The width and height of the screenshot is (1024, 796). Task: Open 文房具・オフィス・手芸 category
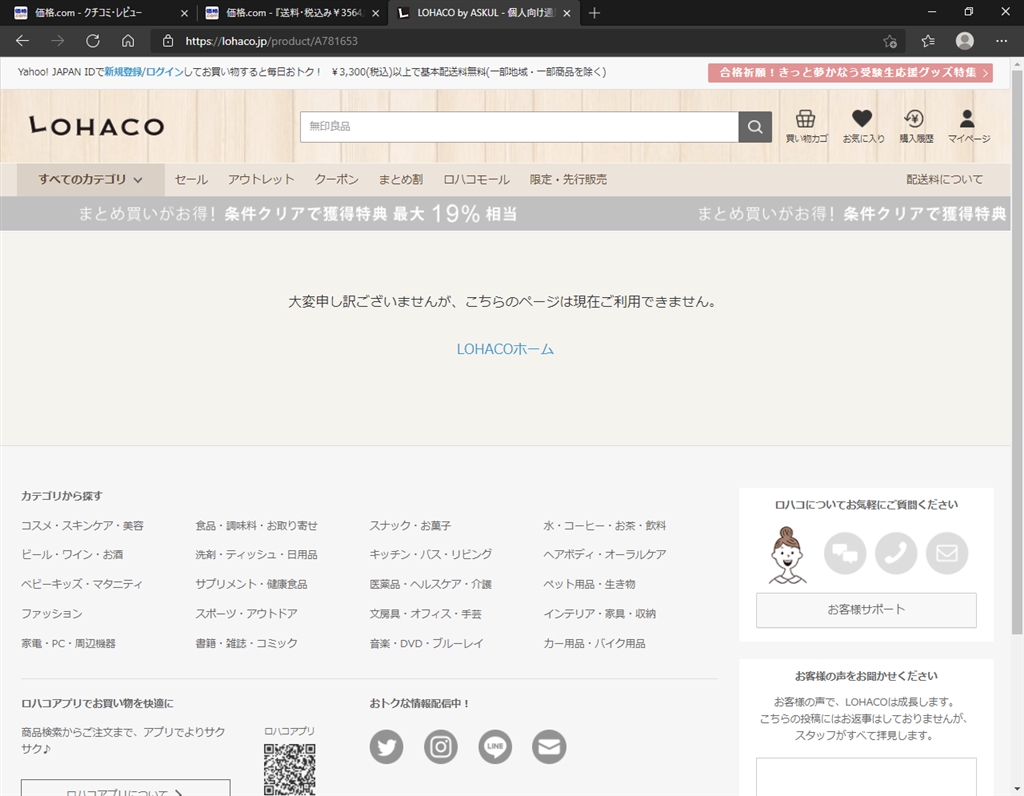pos(426,614)
